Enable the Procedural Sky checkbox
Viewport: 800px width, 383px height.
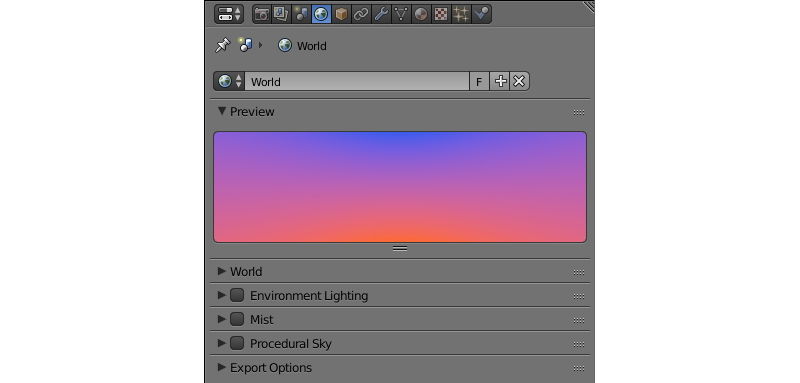(237, 343)
